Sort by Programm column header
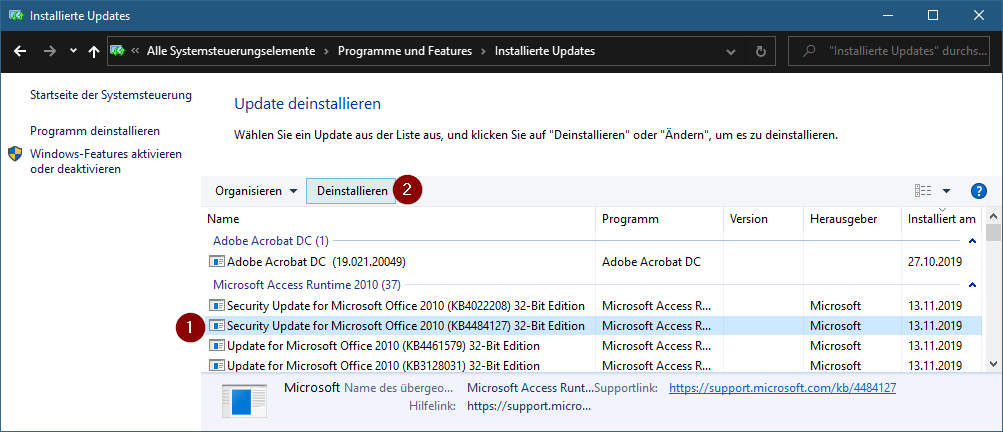1003x432 pixels. click(659, 219)
